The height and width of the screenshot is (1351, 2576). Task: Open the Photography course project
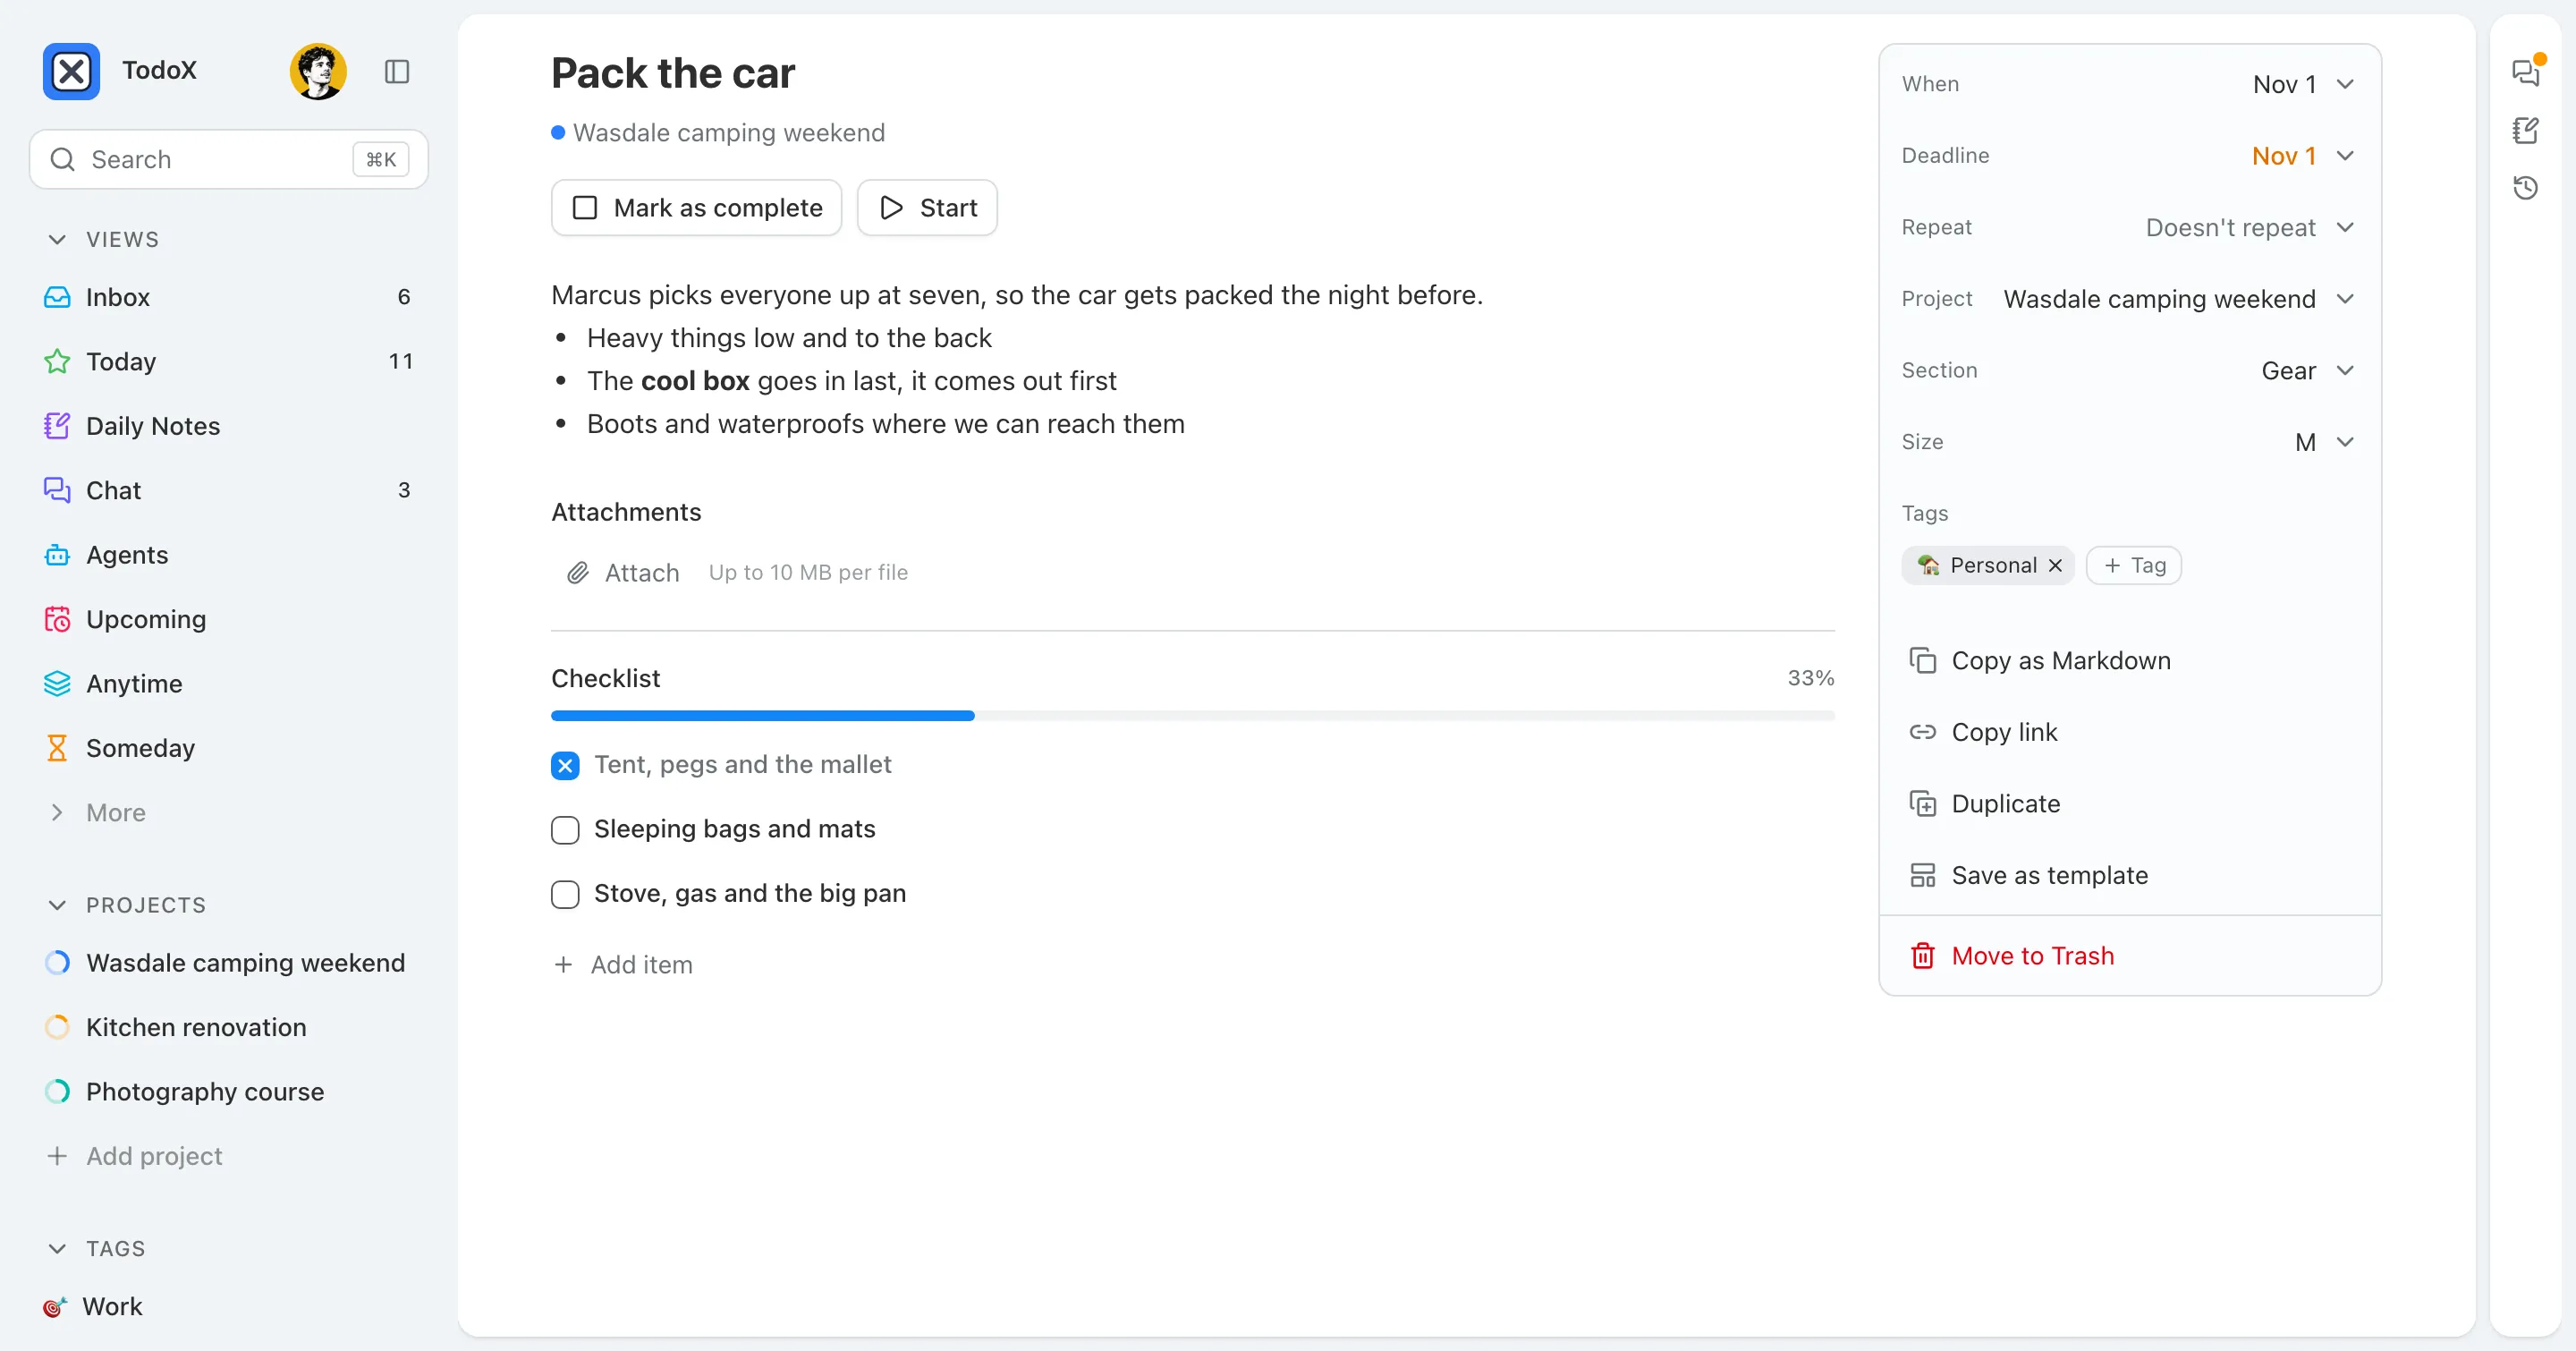[229, 1092]
